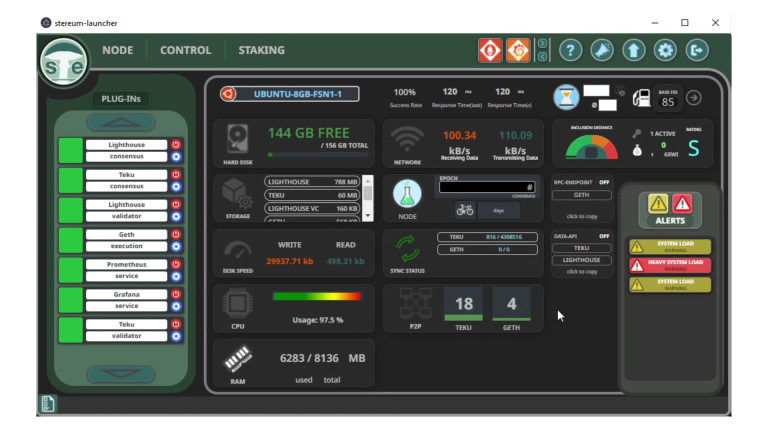The height and width of the screenshot is (432, 768).
Task: Toggle power for Prometheus service
Action: [176, 264]
